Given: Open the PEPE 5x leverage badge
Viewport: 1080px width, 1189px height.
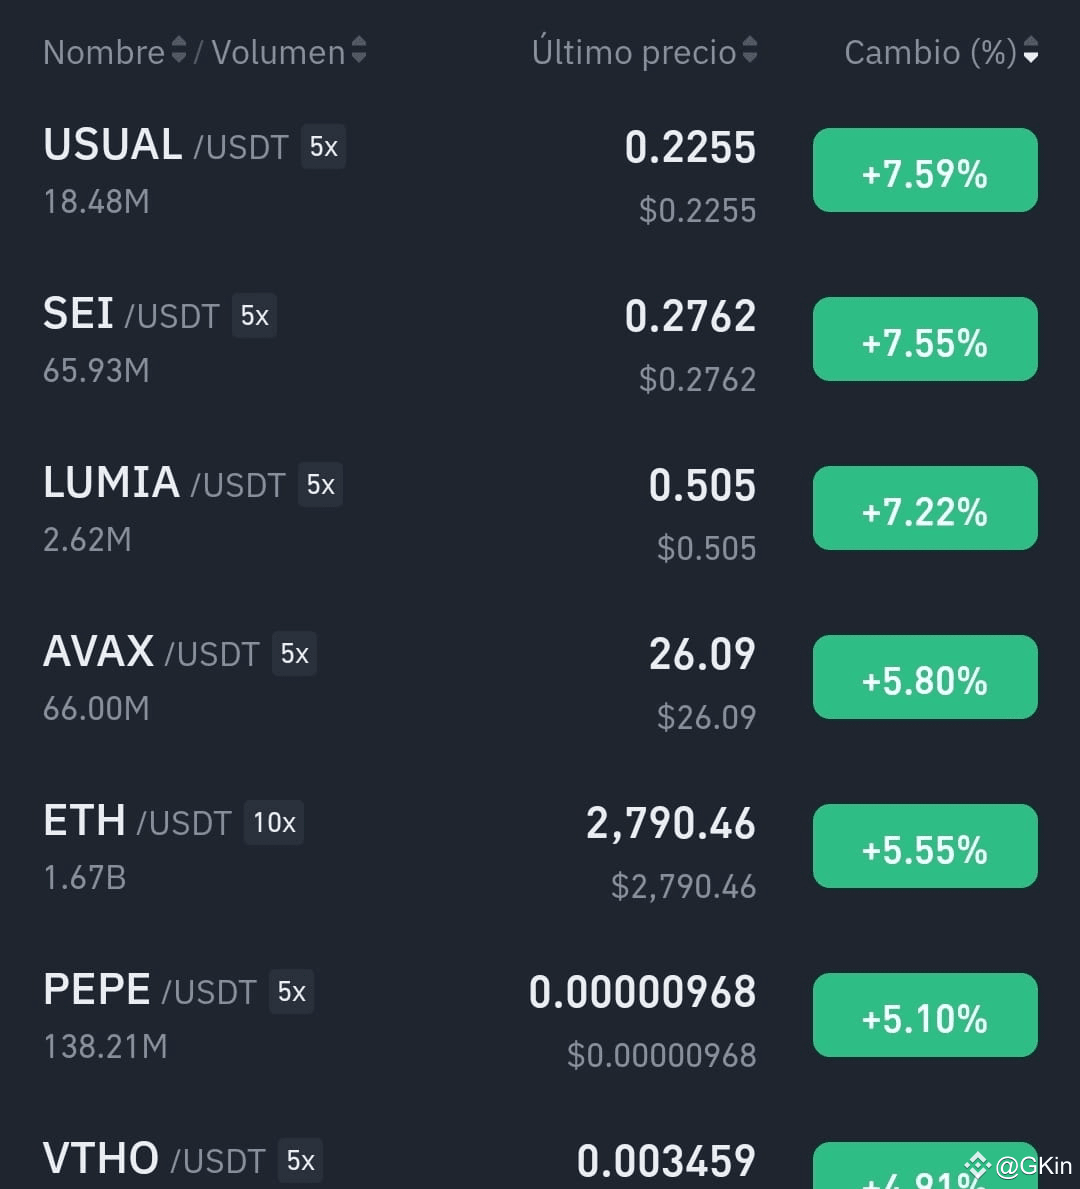Looking at the screenshot, I should [291, 992].
